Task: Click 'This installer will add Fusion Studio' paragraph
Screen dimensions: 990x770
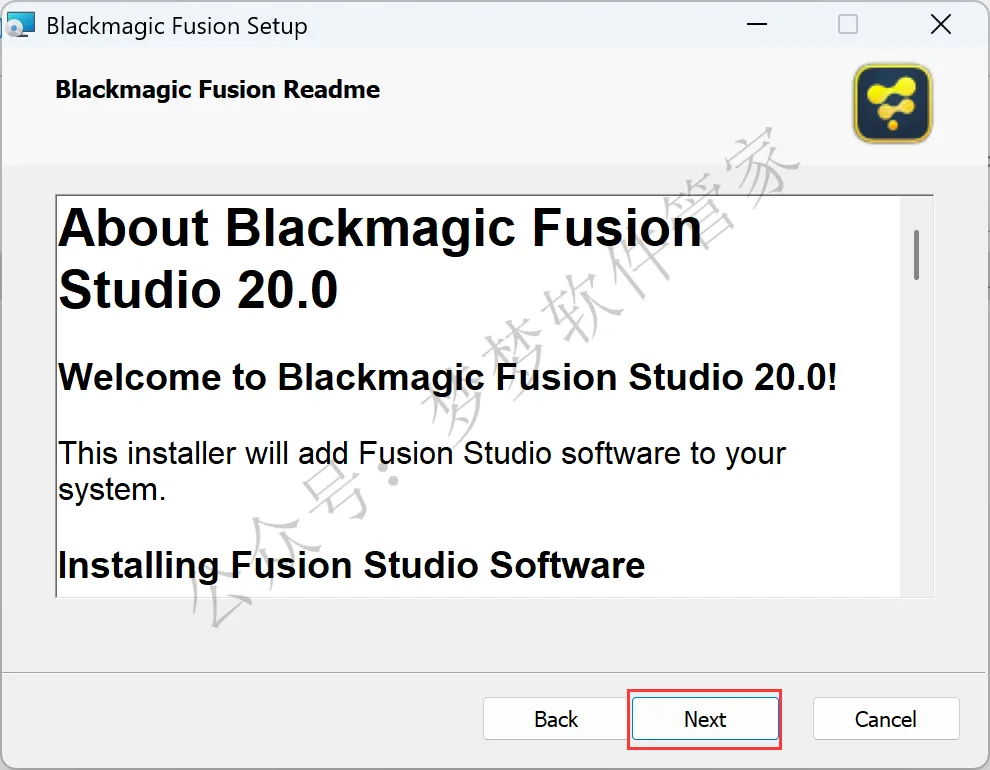Action: pos(422,471)
